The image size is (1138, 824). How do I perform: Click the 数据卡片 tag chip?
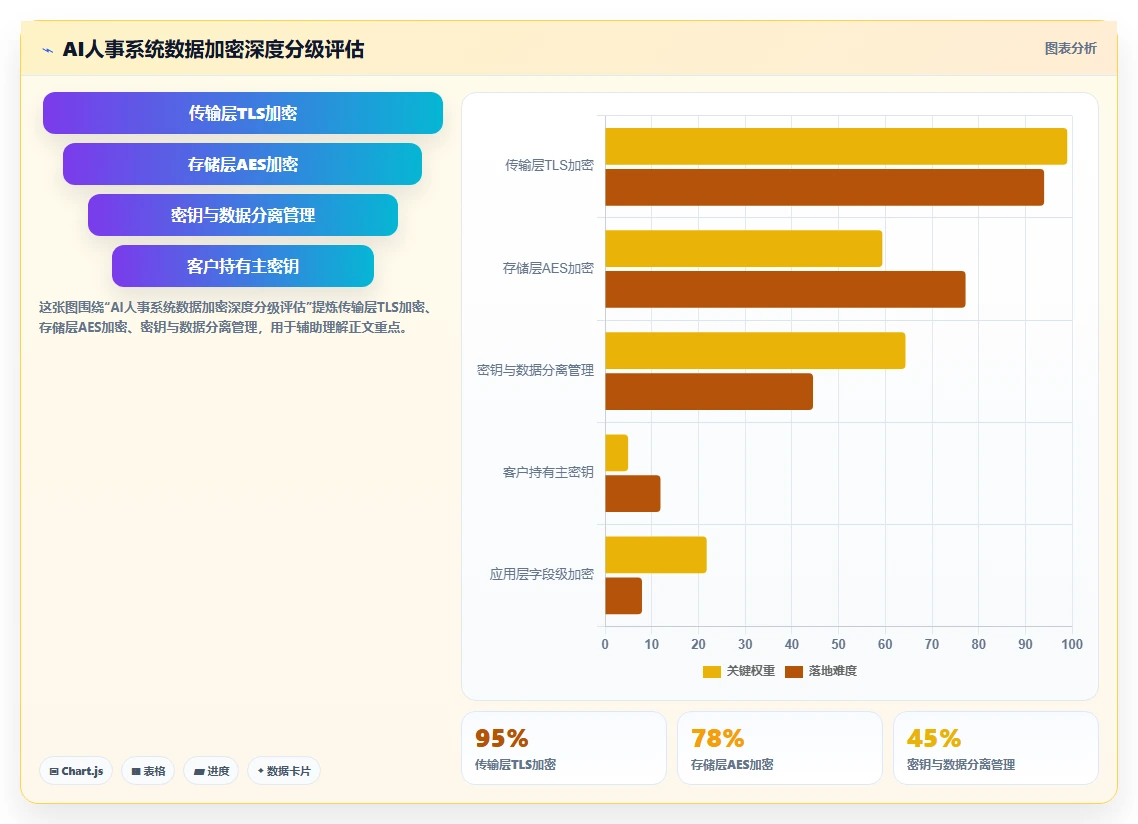[284, 771]
